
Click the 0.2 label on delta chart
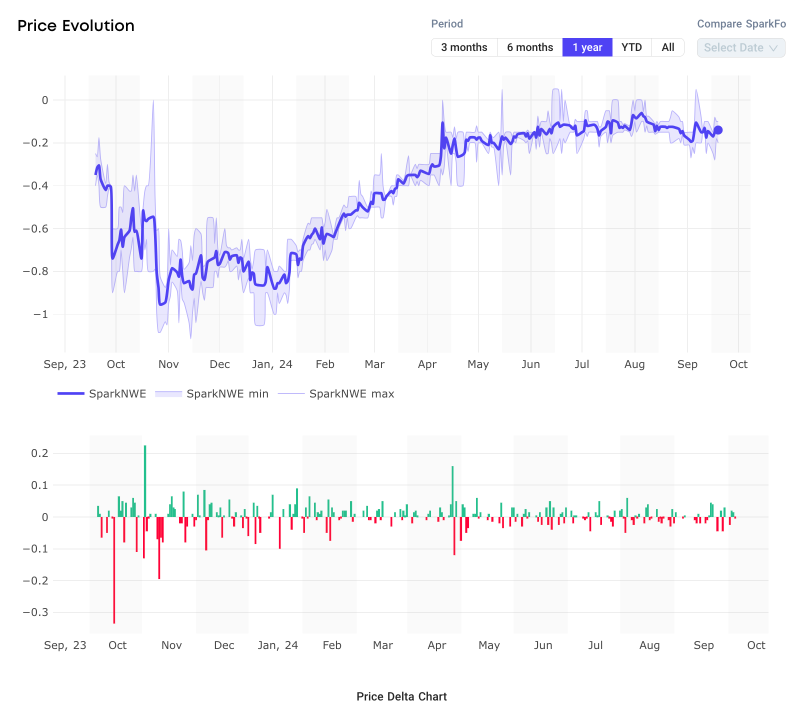pyautogui.click(x=40, y=453)
